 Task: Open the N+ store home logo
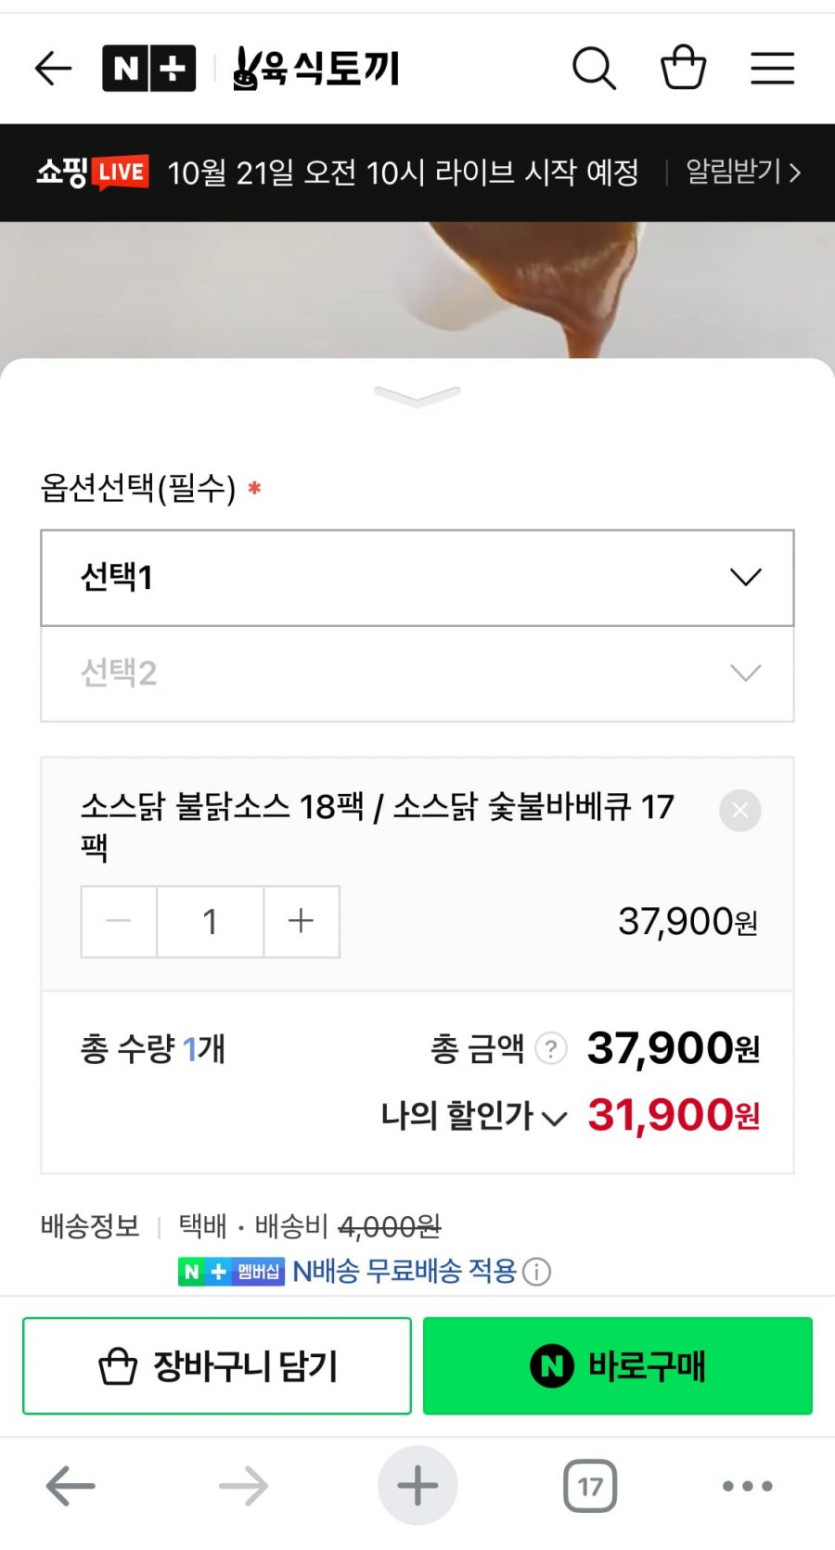(x=149, y=68)
